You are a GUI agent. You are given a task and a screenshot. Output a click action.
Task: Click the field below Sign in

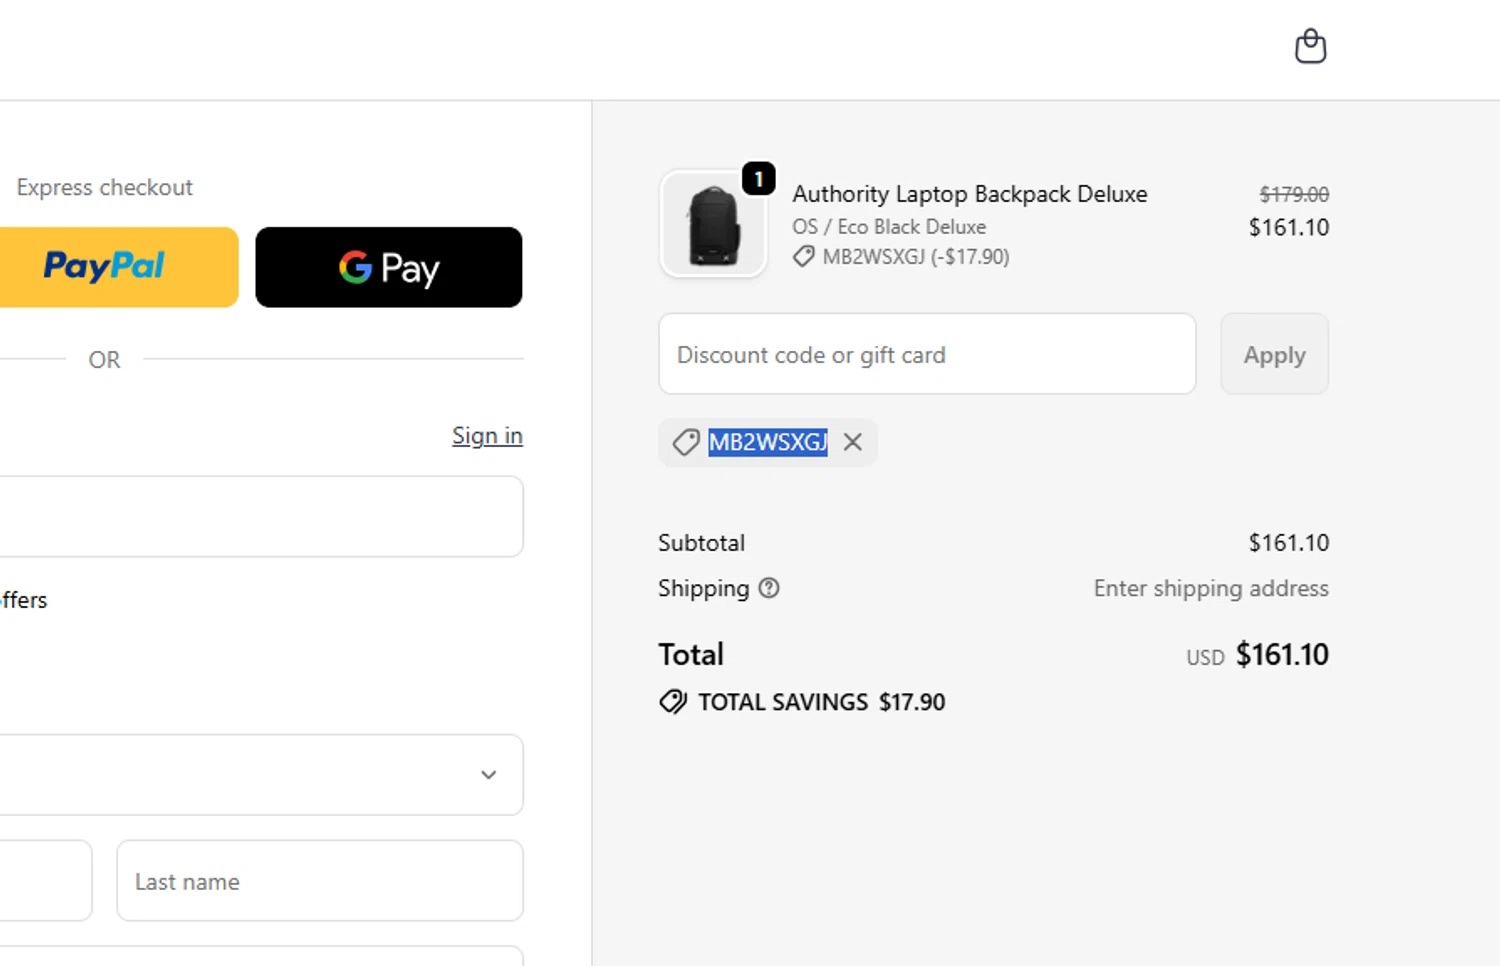pyautogui.click(x=261, y=516)
